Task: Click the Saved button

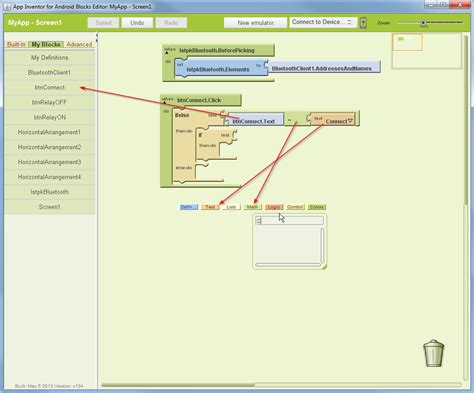Action: tap(103, 23)
